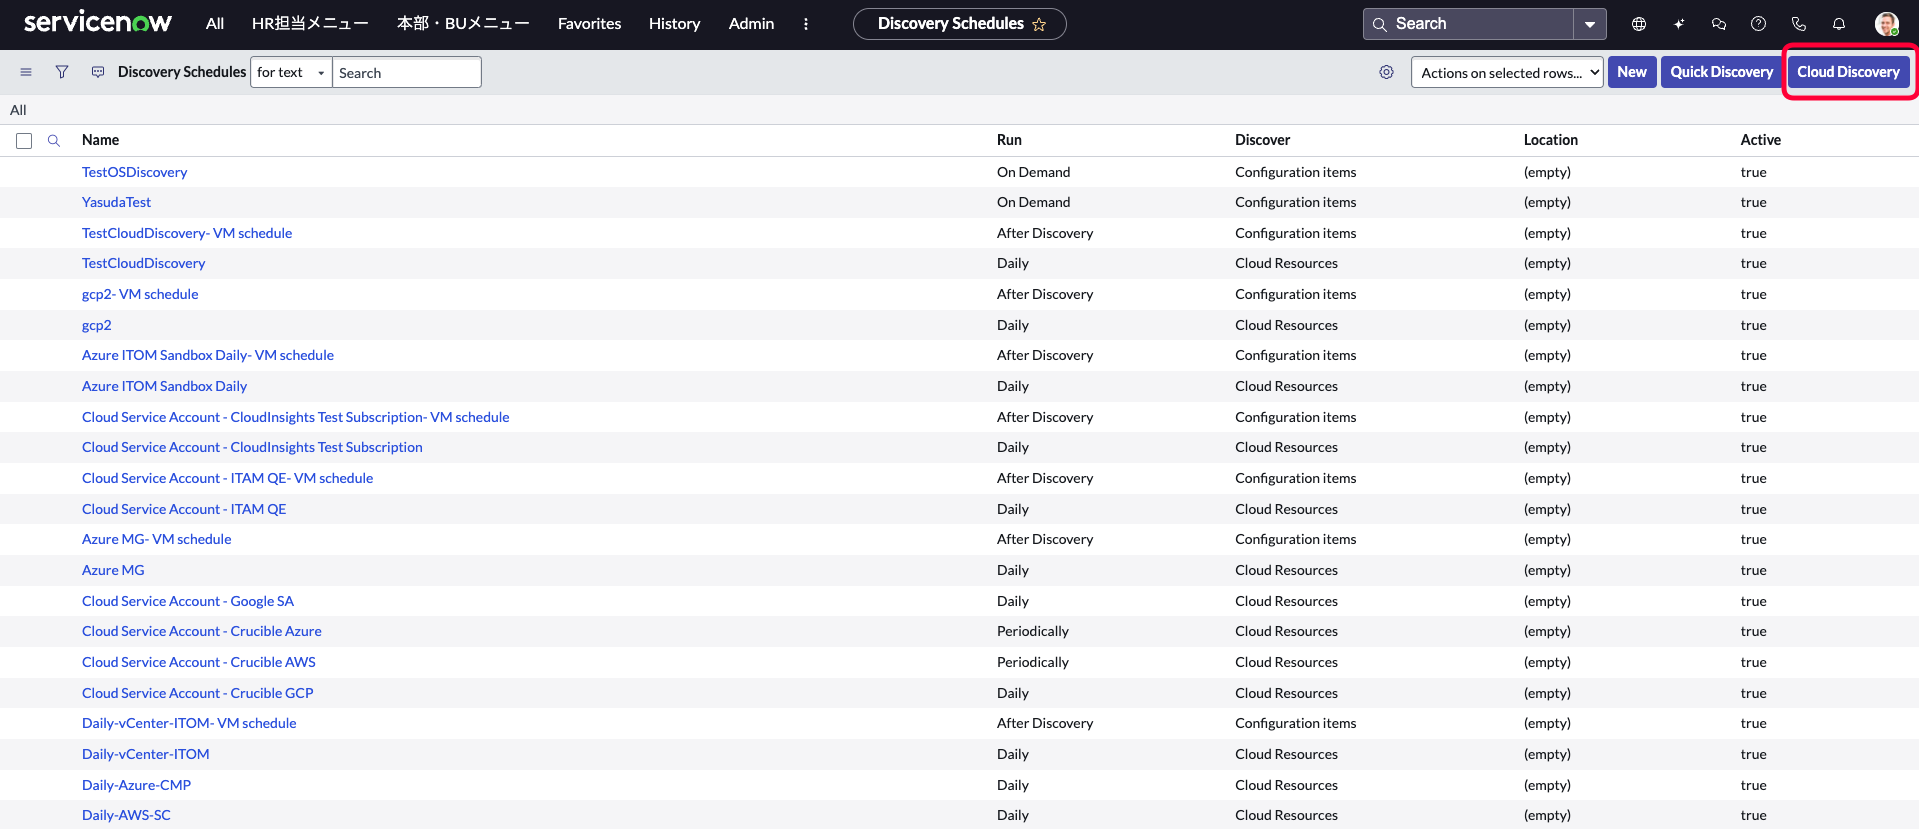Screen dimensions: 1919x829
Task: Open the 'for text' search field dropdown
Action: coord(291,72)
